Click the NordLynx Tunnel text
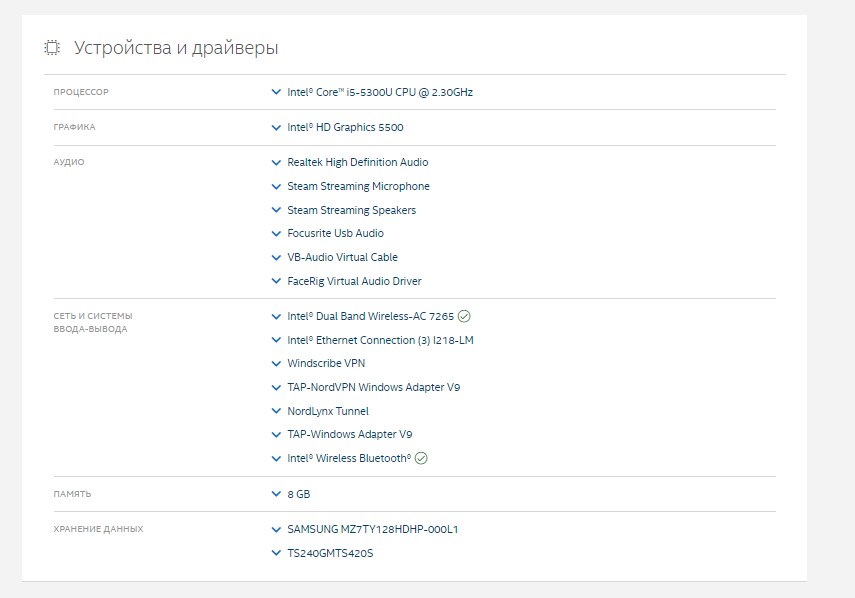This screenshot has height=598, width=855. coord(328,411)
